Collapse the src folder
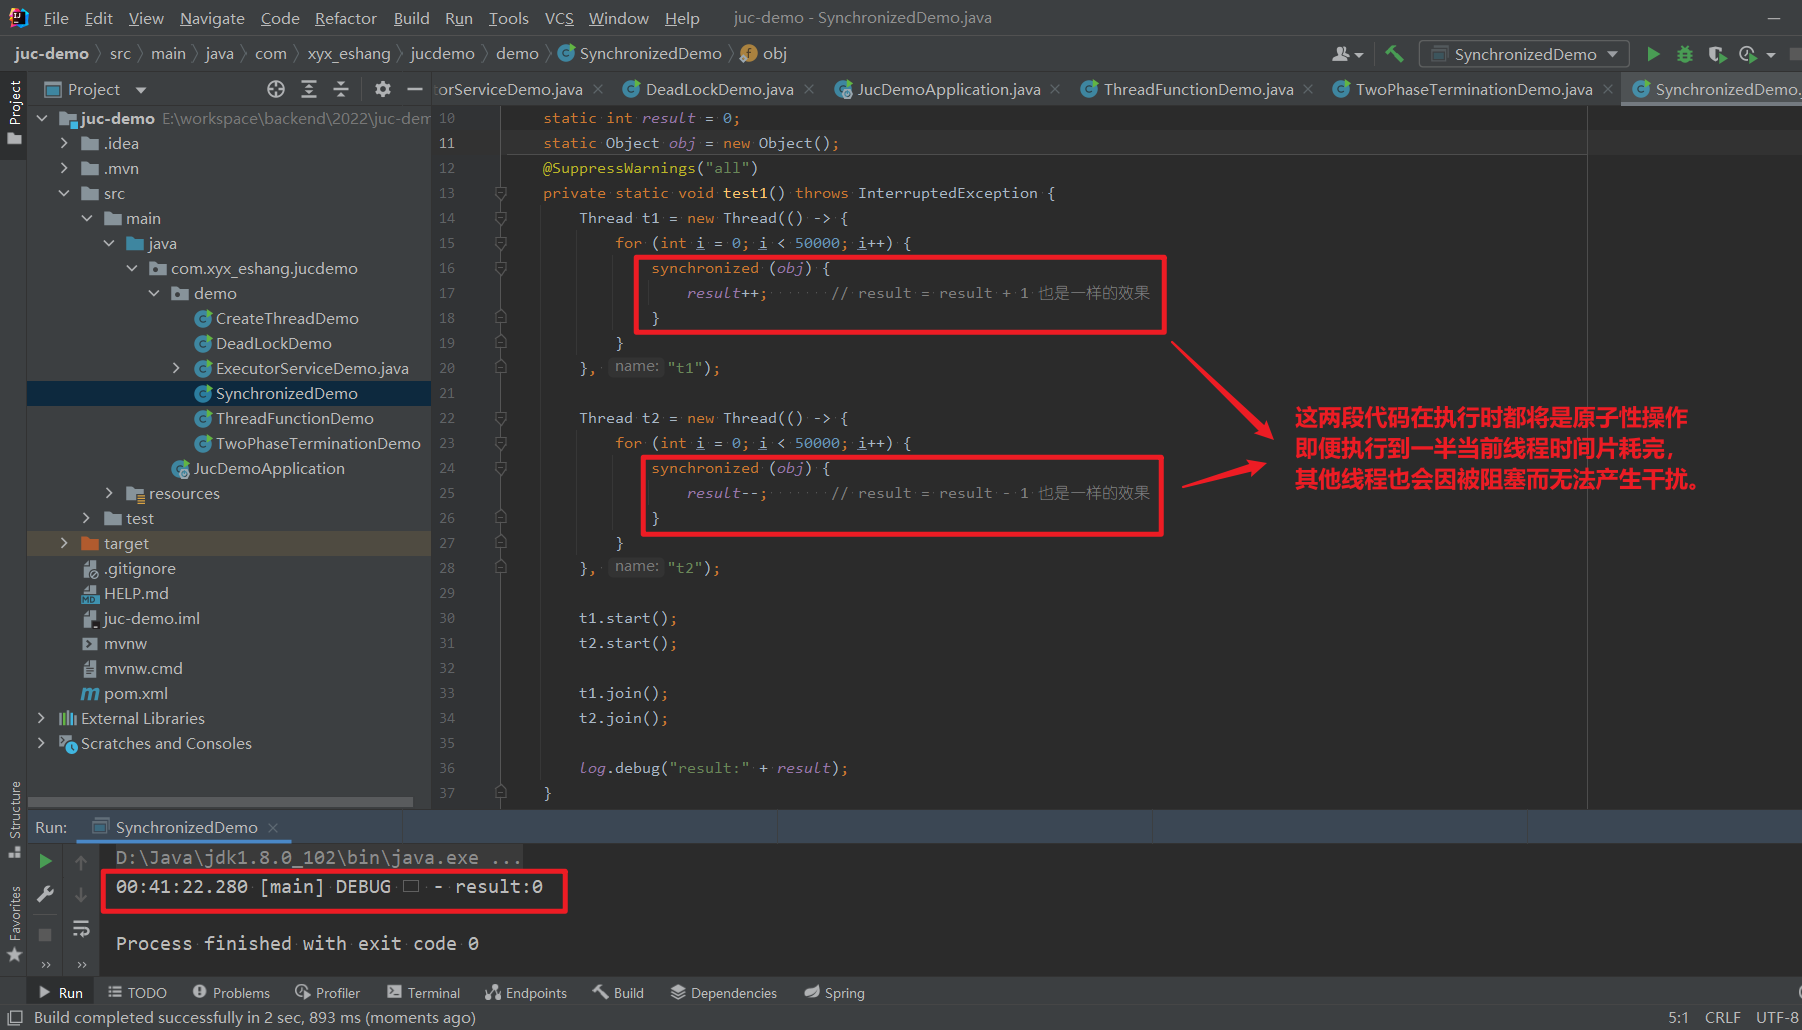This screenshot has width=1802, height=1030. coord(64,193)
